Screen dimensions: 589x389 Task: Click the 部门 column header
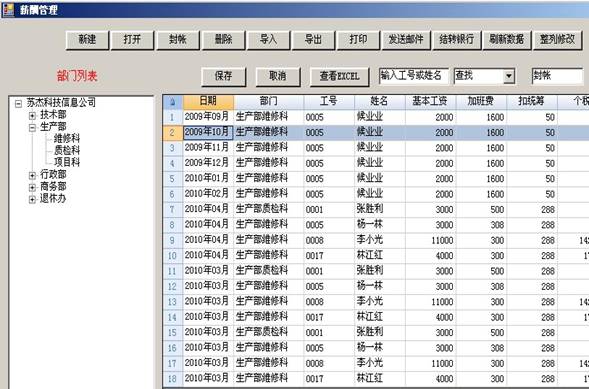269,101
